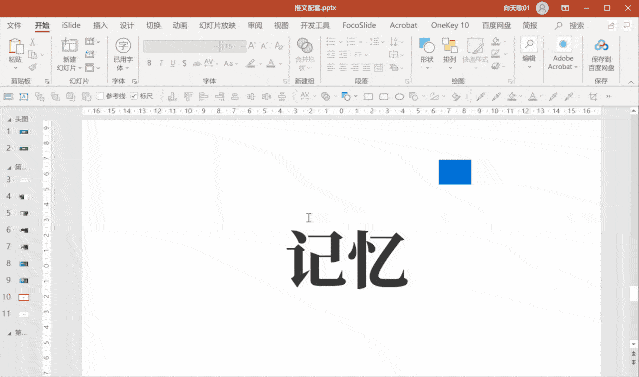Screen dimensions: 639x377
Task: Toggle the 标尺 ruler checkbox
Action: click(134, 96)
